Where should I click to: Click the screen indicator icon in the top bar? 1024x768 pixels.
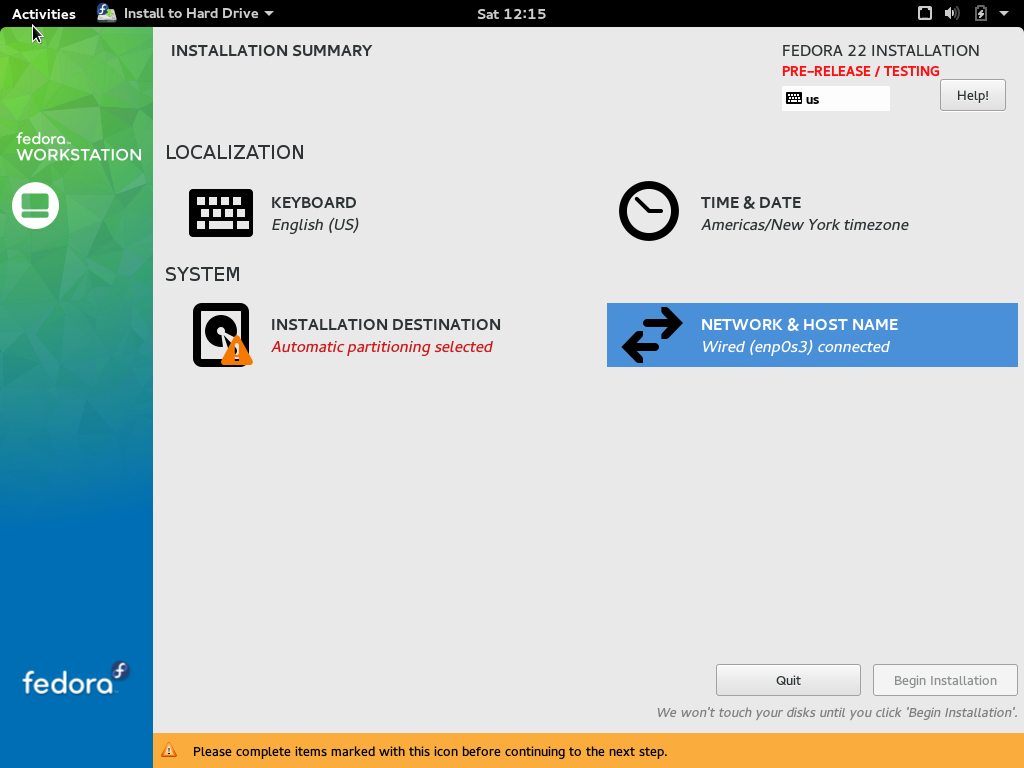point(925,13)
